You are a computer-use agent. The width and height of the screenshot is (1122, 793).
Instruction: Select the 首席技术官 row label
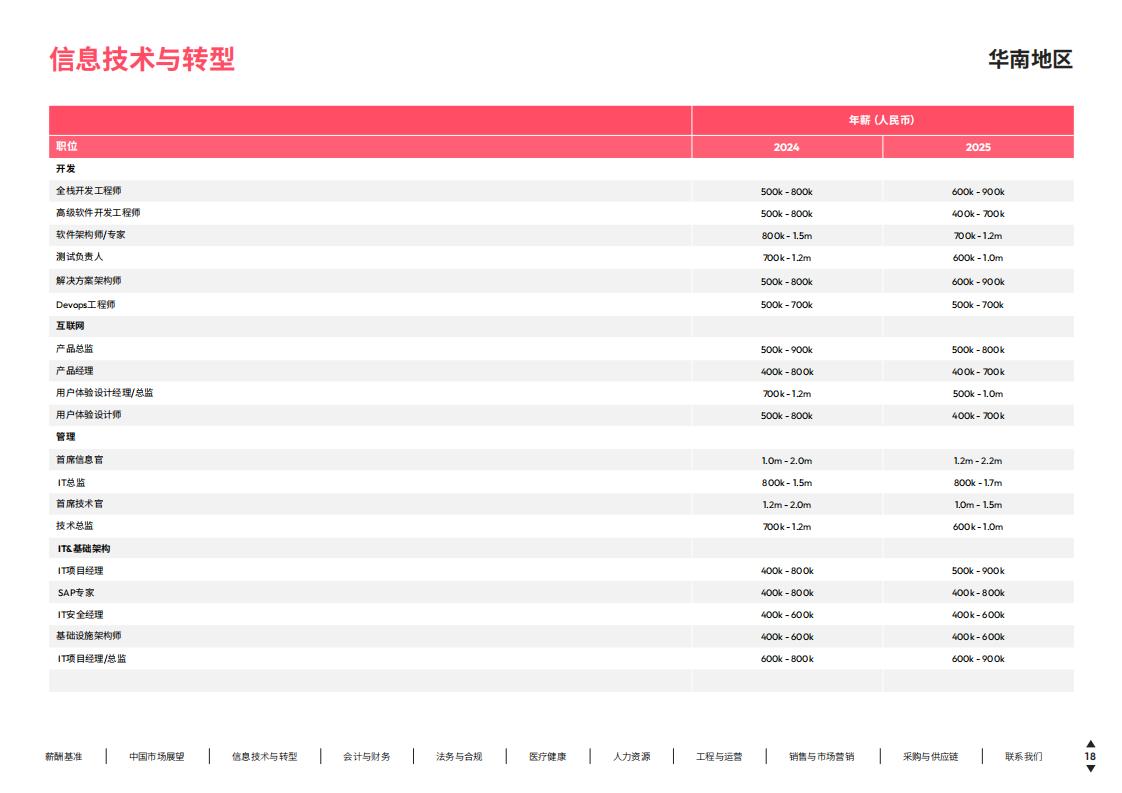79,504
